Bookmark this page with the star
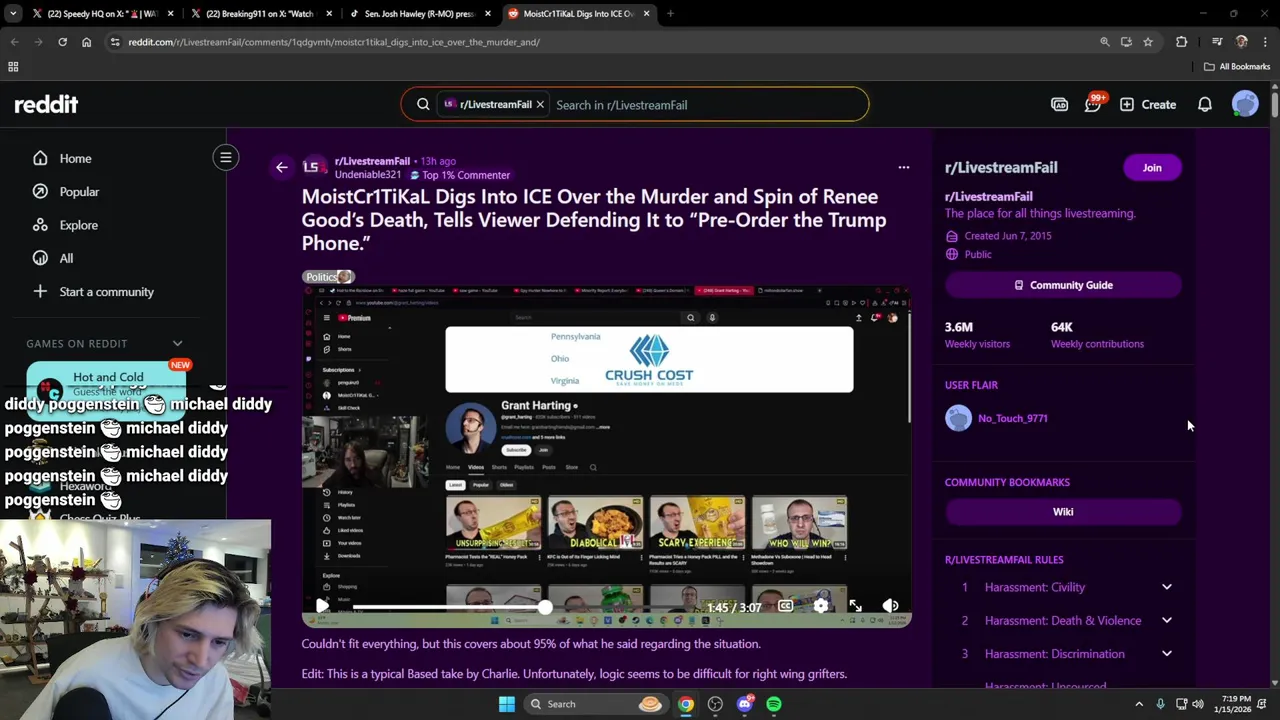The height and width of the screenshot is (720, 1280). click(x=1148, y=42)
